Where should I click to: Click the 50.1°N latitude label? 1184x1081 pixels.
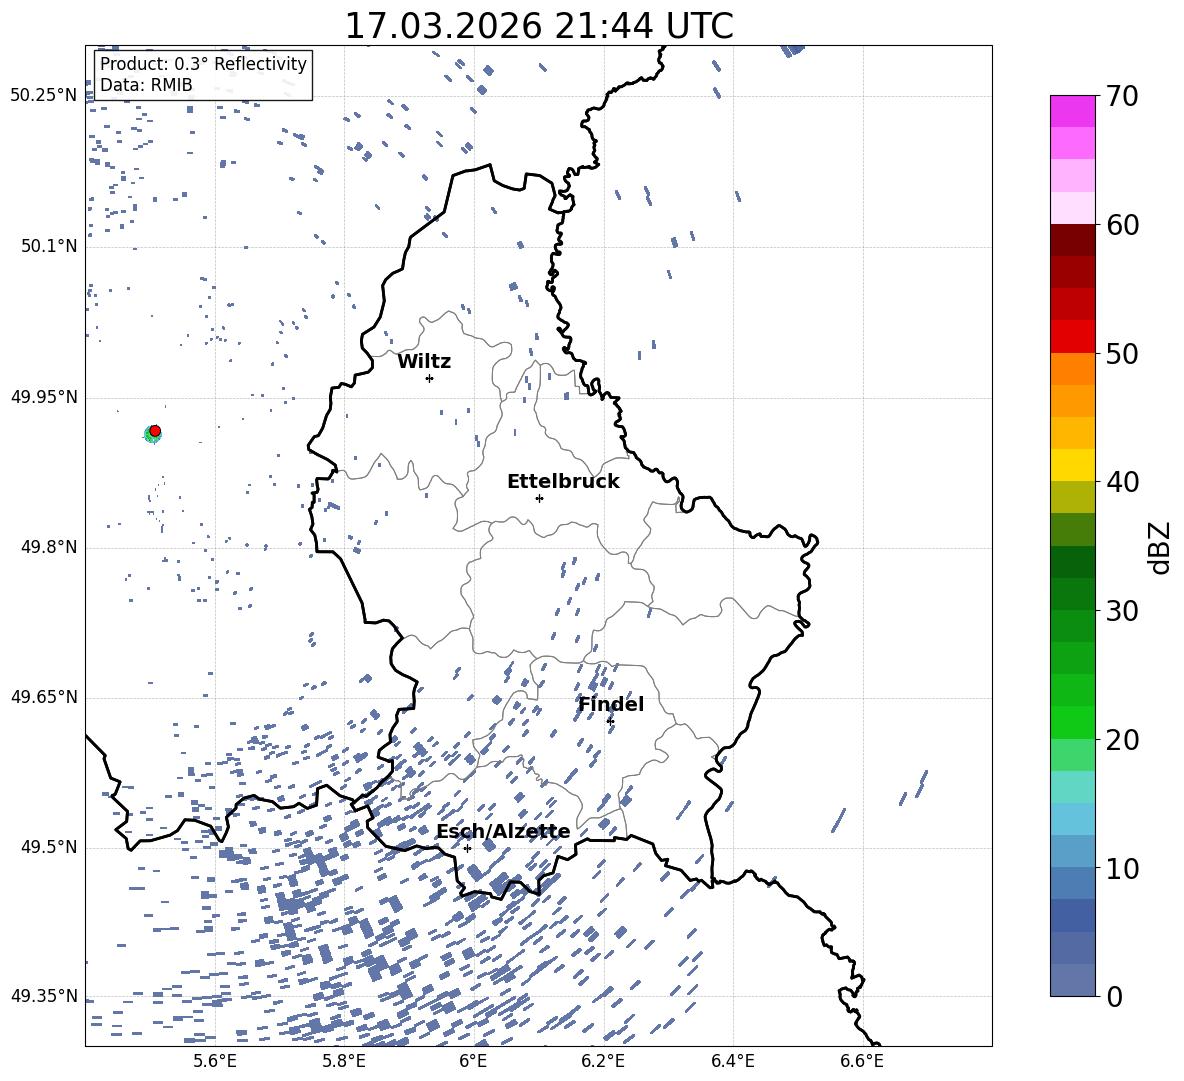tap(49, 246)
